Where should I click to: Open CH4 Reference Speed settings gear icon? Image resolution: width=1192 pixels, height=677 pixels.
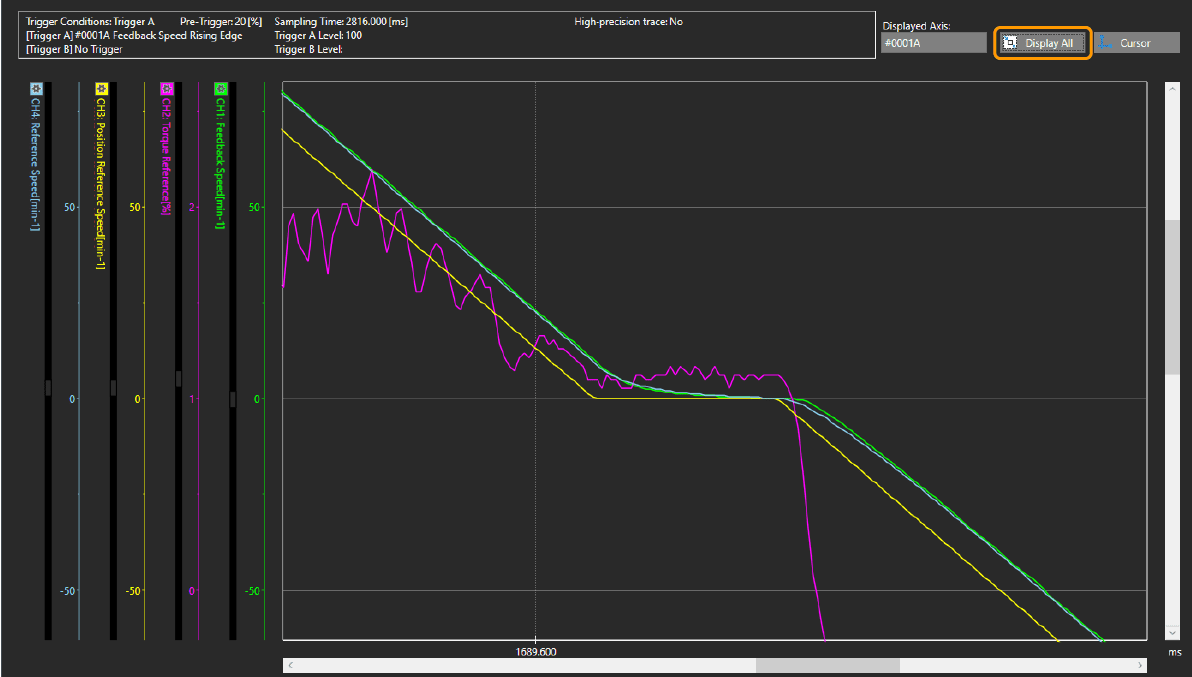point(36,89)
